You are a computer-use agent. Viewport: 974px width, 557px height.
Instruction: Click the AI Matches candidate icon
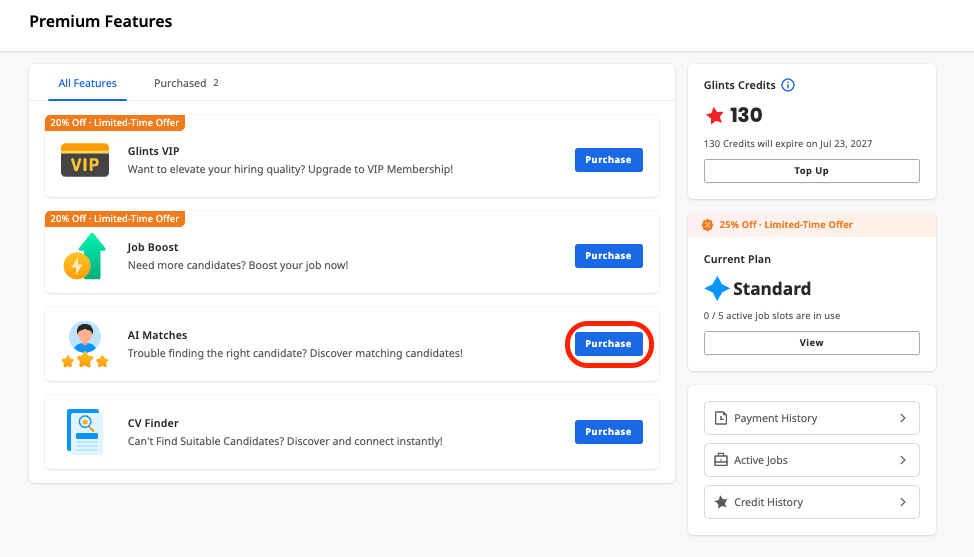coord(85,344)
